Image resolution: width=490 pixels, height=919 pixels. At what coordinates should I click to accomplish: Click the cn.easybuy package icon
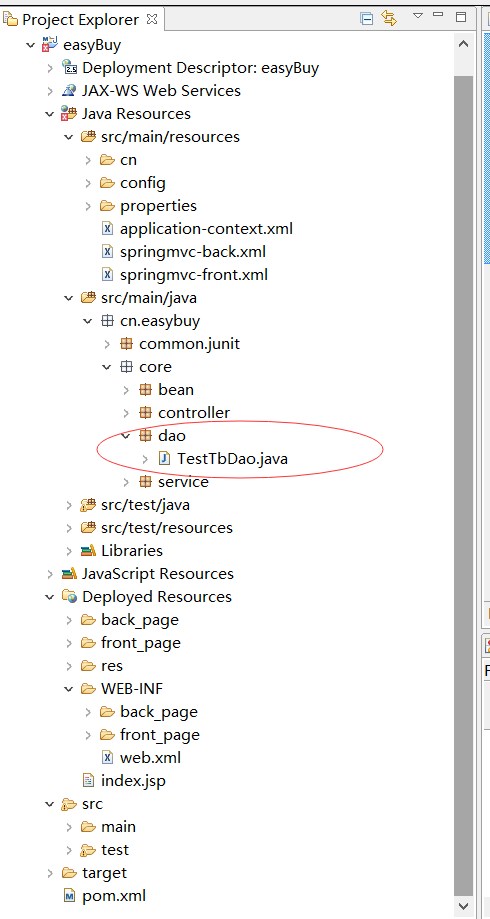pos(107,321)
